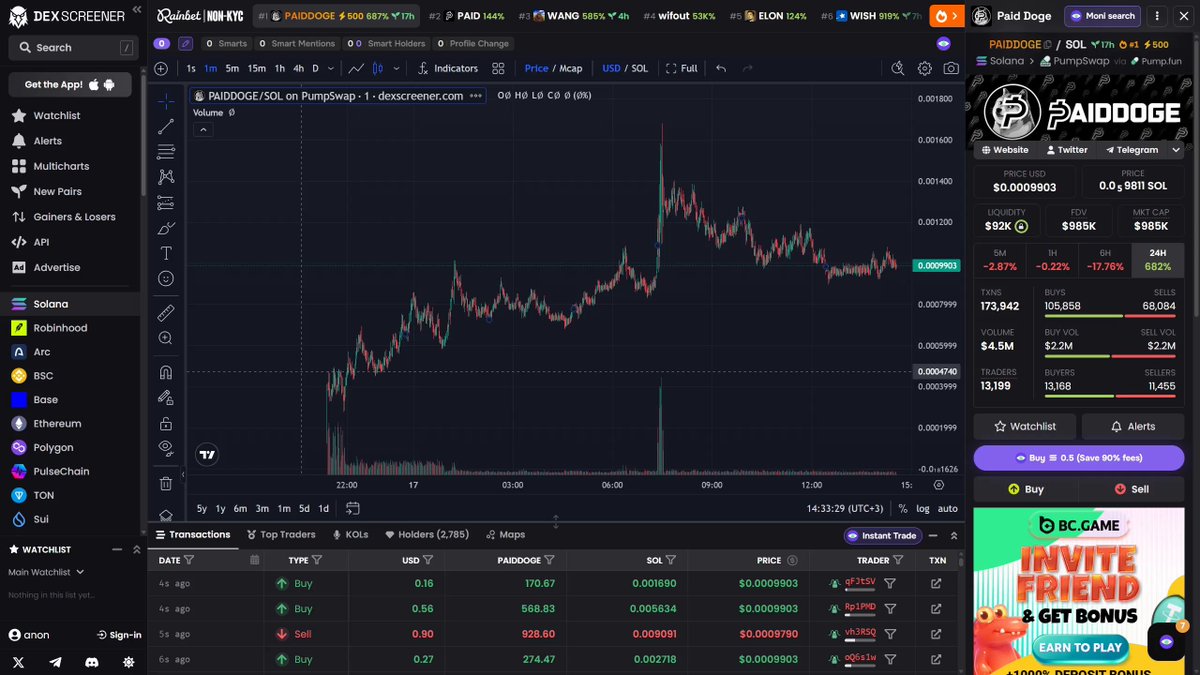This screenshot has height=675, width=1200.
Task: Select the ruler measure tool
Action: click(166, 313)
